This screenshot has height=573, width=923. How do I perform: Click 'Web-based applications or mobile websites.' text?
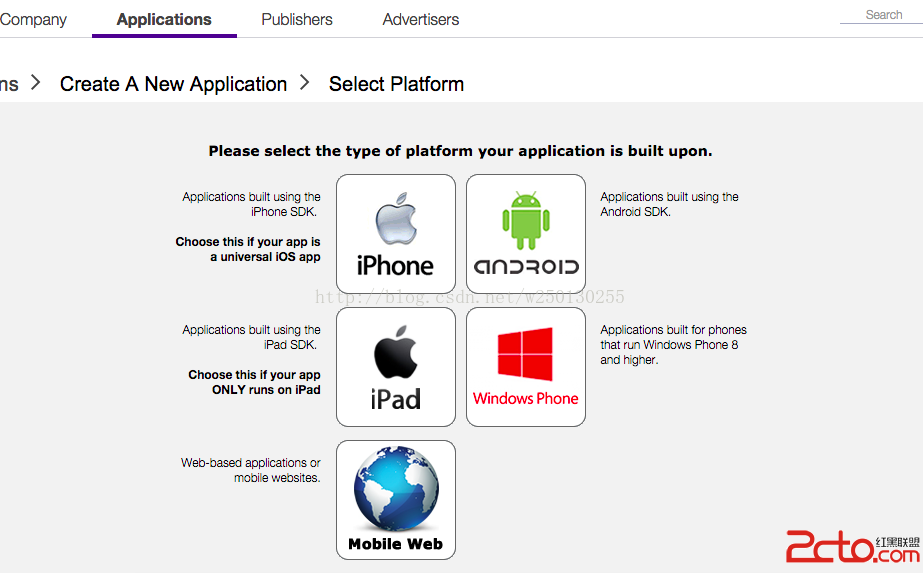pyautogui.click(x=251, y=471)
